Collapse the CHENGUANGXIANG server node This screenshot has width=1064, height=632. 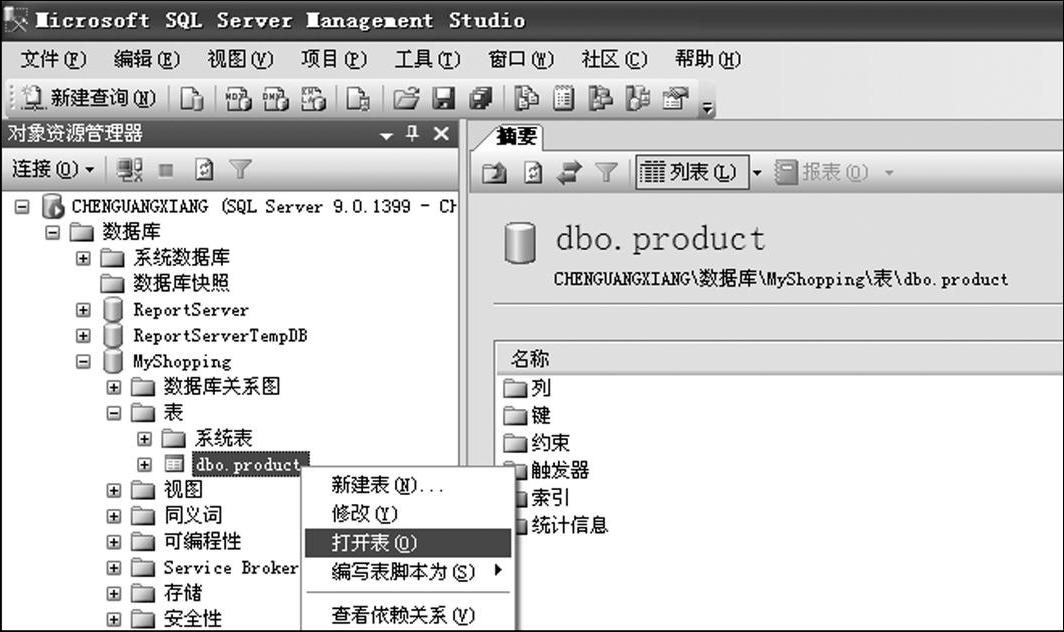[22, 206]
